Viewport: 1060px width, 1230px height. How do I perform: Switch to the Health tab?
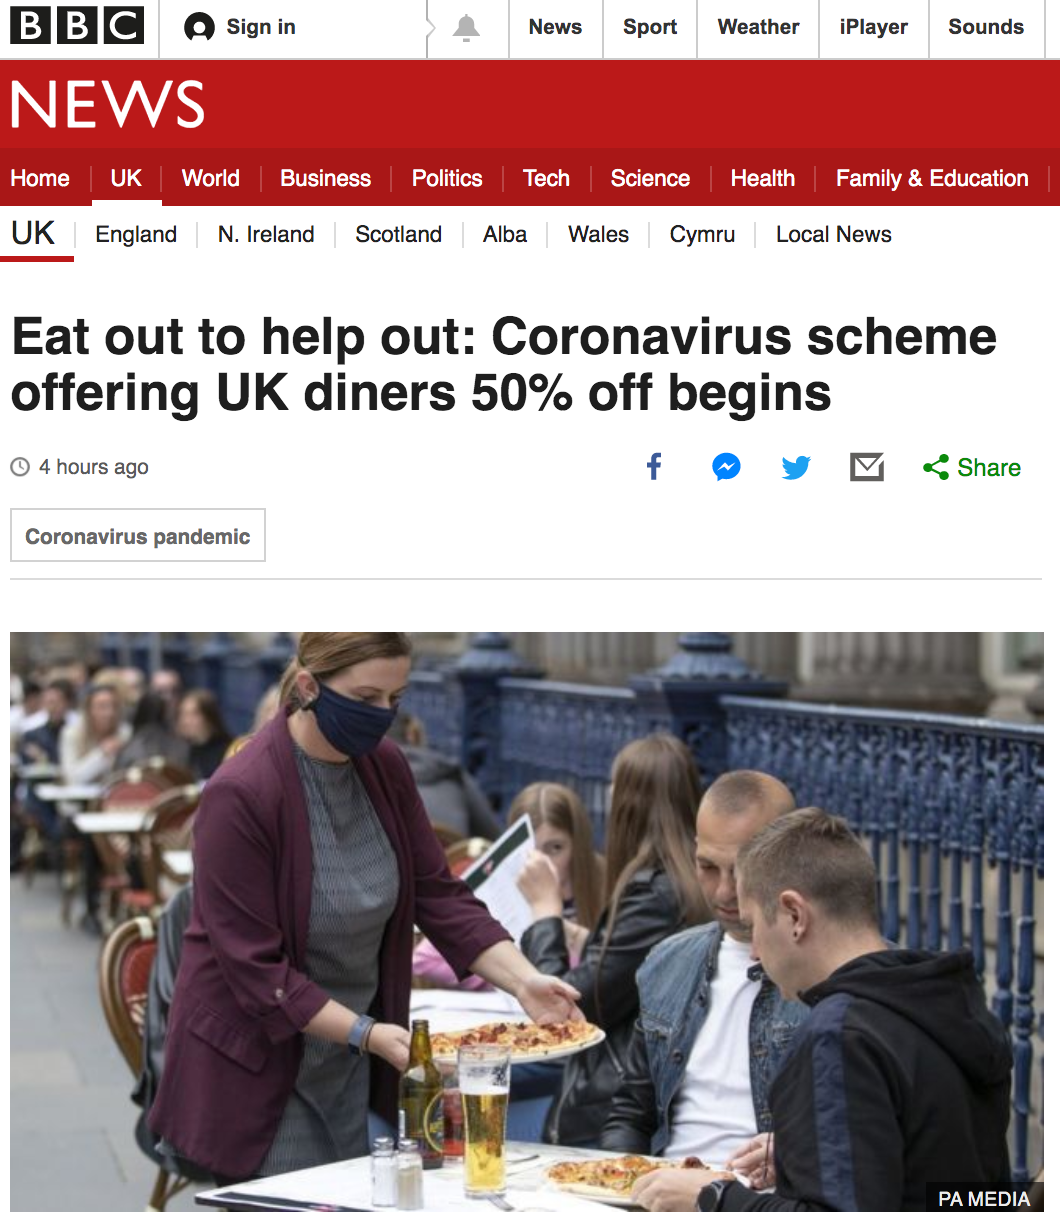(x=763, y=178)
